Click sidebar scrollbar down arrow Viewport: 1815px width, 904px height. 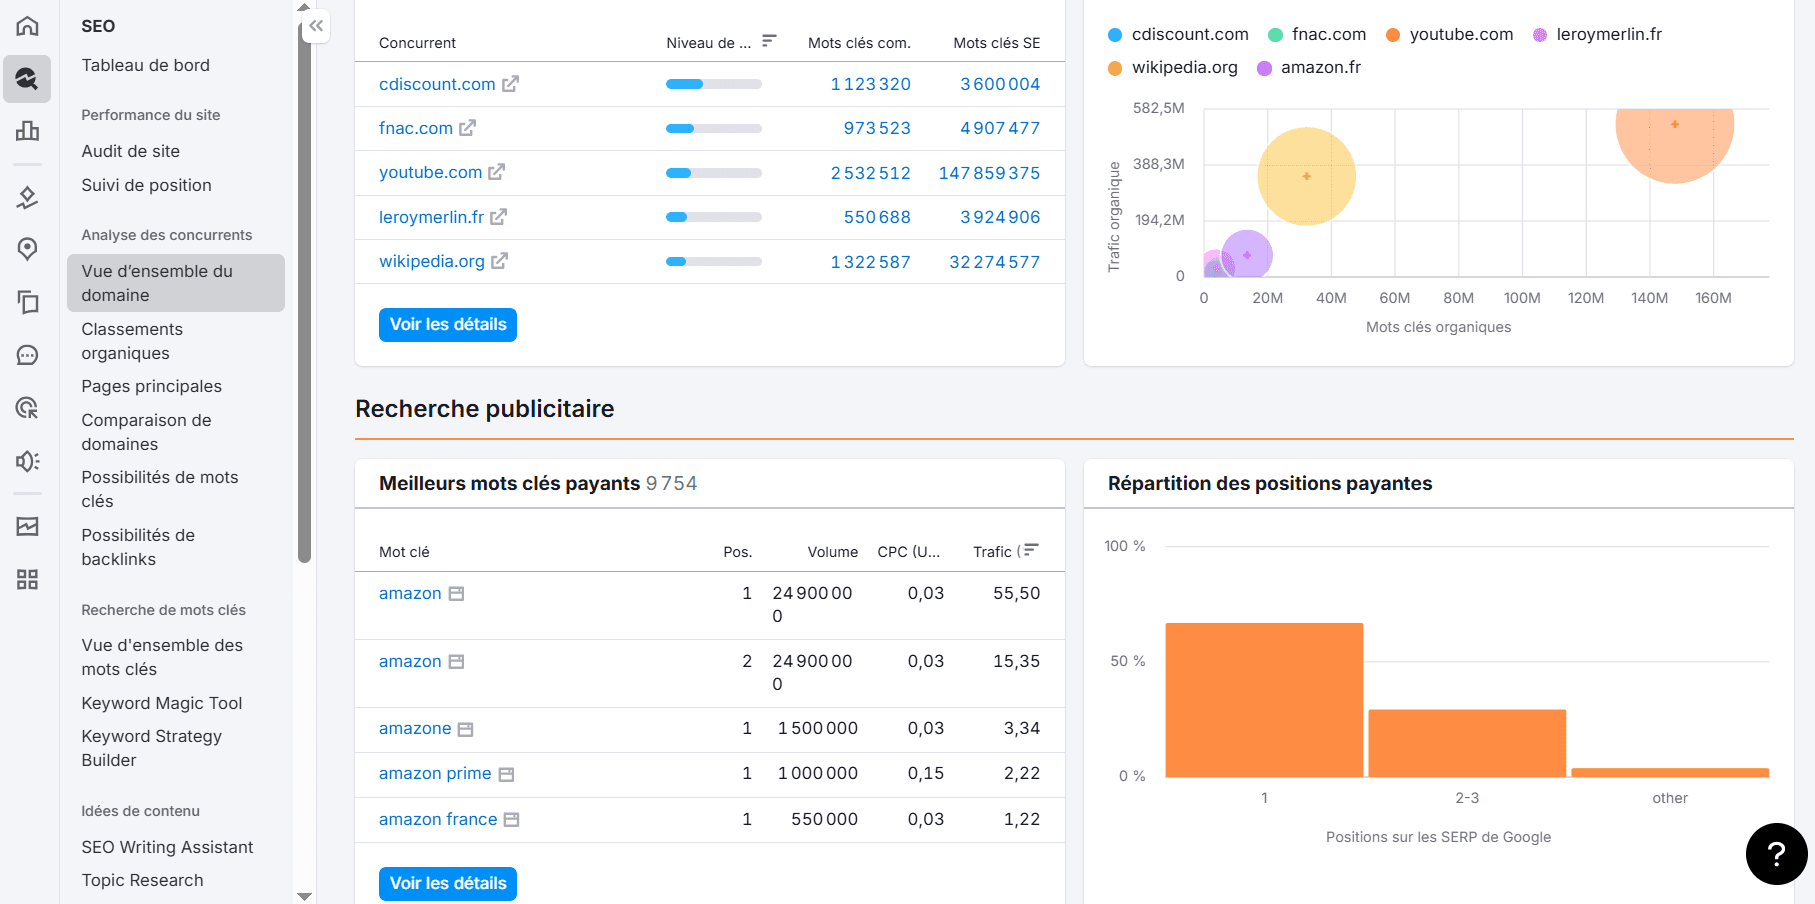point(304,896)
